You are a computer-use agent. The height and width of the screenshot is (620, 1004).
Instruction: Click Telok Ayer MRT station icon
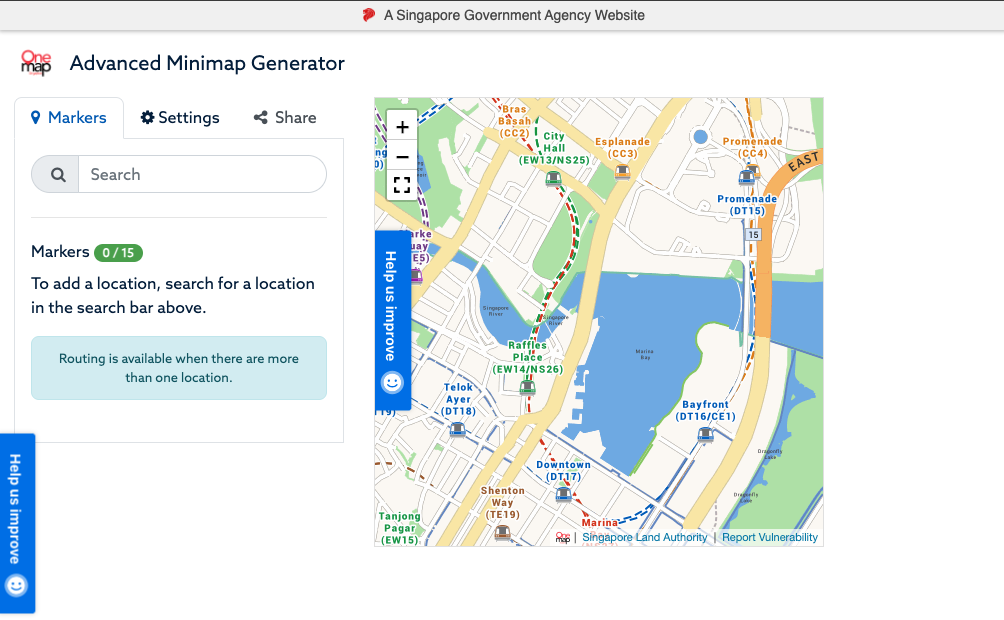tap(457, 429)
